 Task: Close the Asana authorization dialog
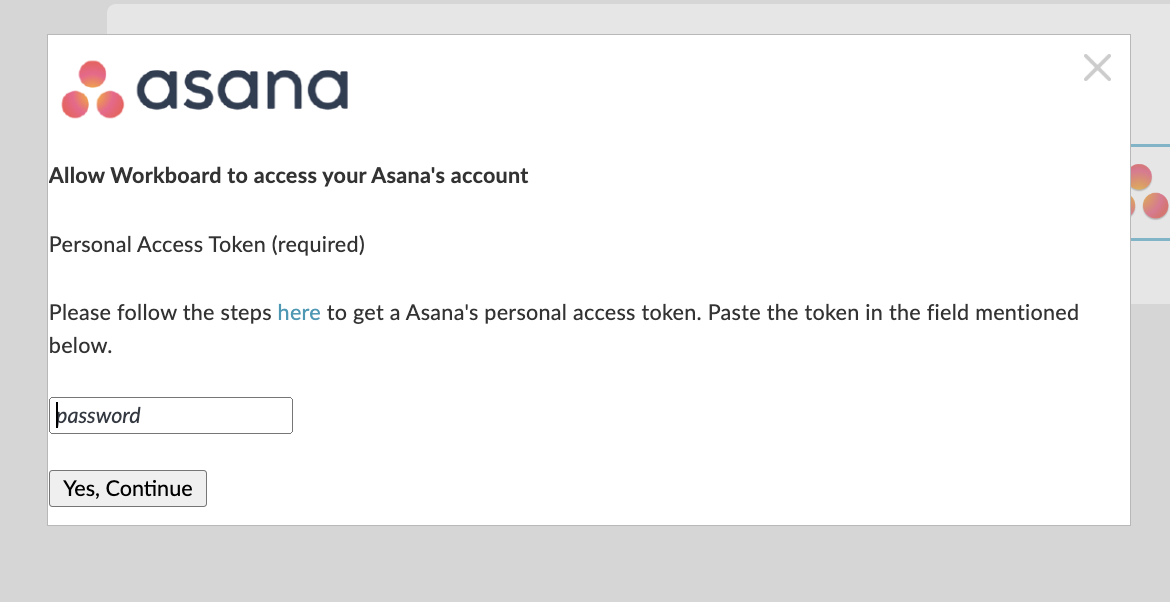tap(1097, 68)
